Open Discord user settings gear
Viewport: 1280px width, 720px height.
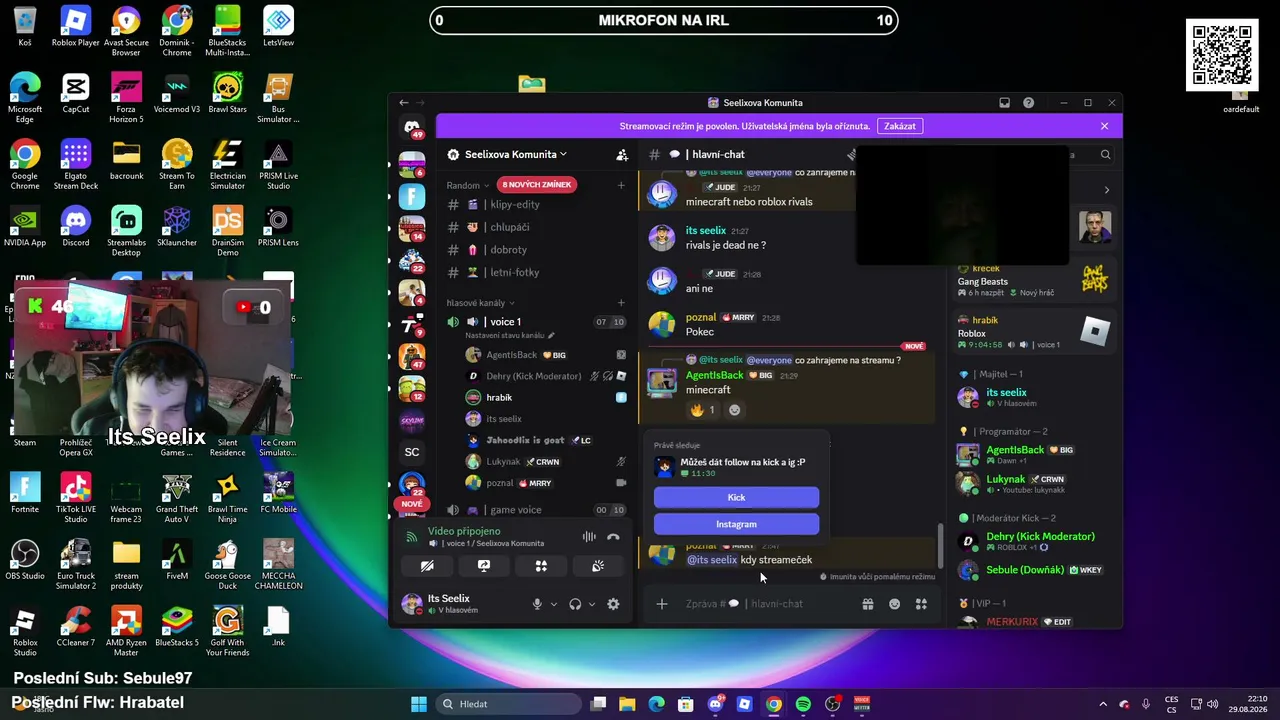coord(613,604)
